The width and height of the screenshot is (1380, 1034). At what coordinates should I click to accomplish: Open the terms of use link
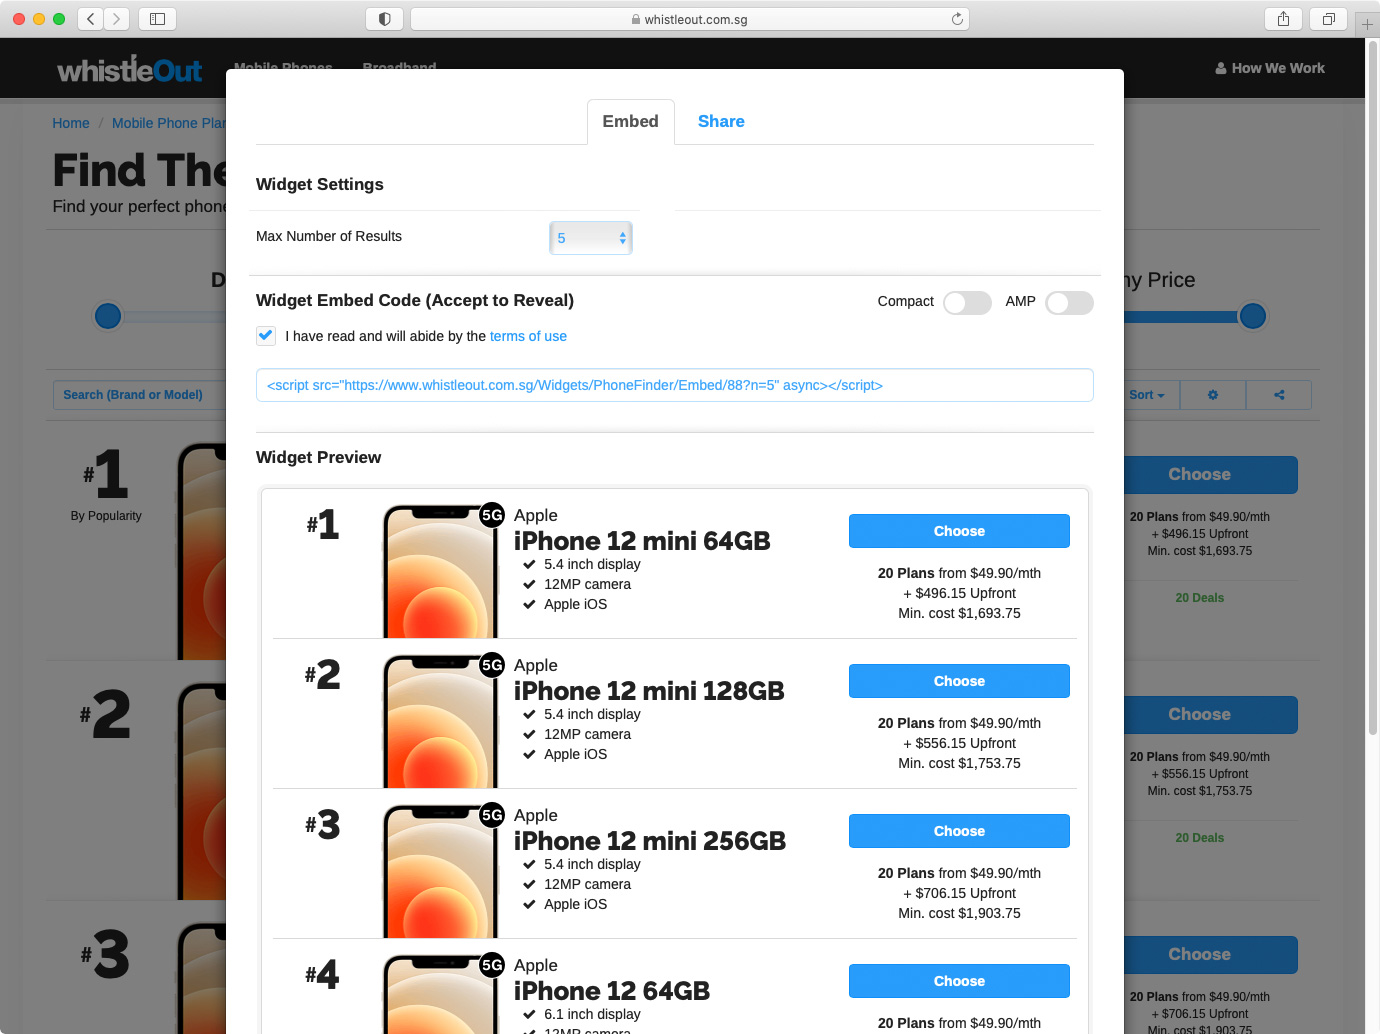528,336
